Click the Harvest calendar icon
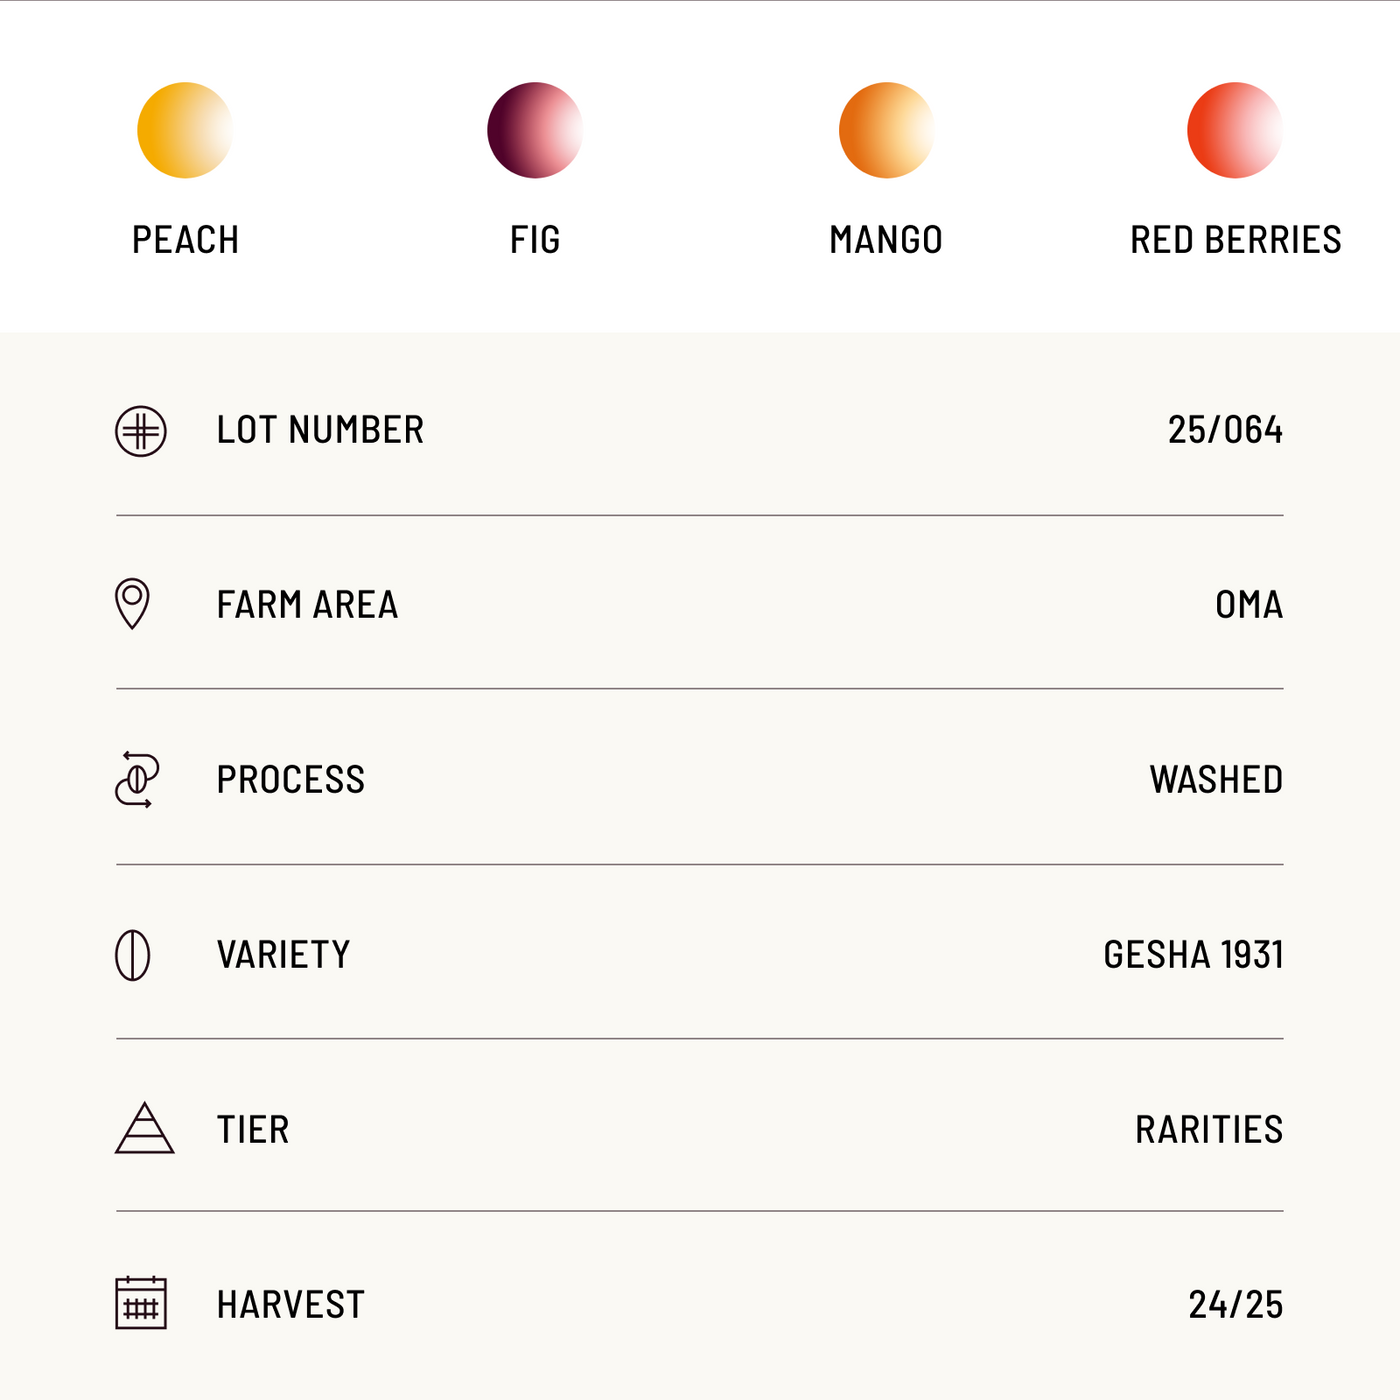Screen dimensions: 1400x1400 pyautogui.click(x=141, y=1303)
